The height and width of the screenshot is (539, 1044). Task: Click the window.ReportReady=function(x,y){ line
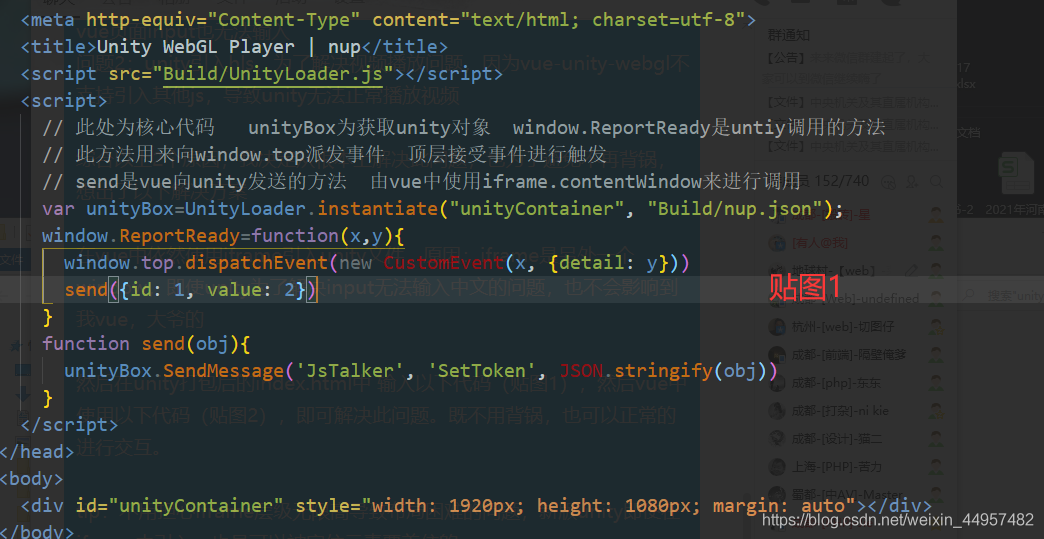point(223,236)
